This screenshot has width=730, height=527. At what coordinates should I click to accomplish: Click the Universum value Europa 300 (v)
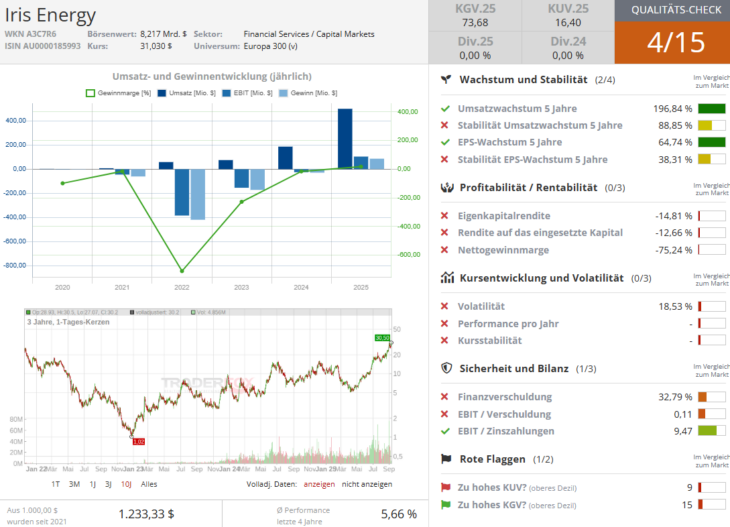click(x=270, y=46)
